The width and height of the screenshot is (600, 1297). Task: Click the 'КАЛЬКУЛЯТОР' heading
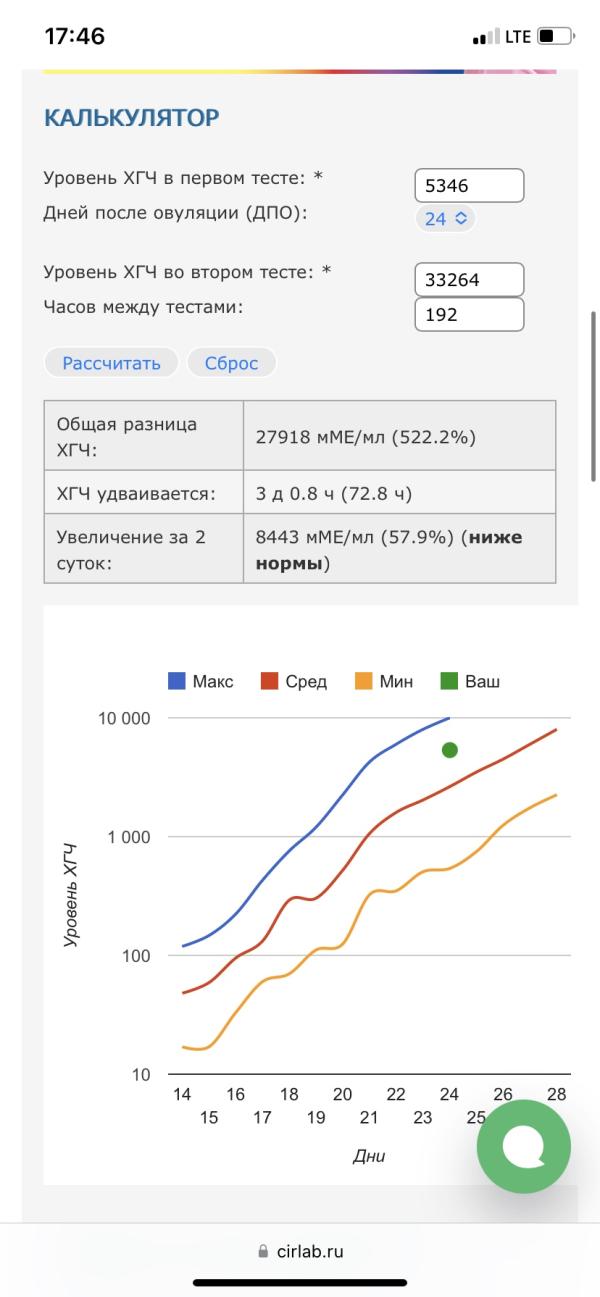[131, 118]
